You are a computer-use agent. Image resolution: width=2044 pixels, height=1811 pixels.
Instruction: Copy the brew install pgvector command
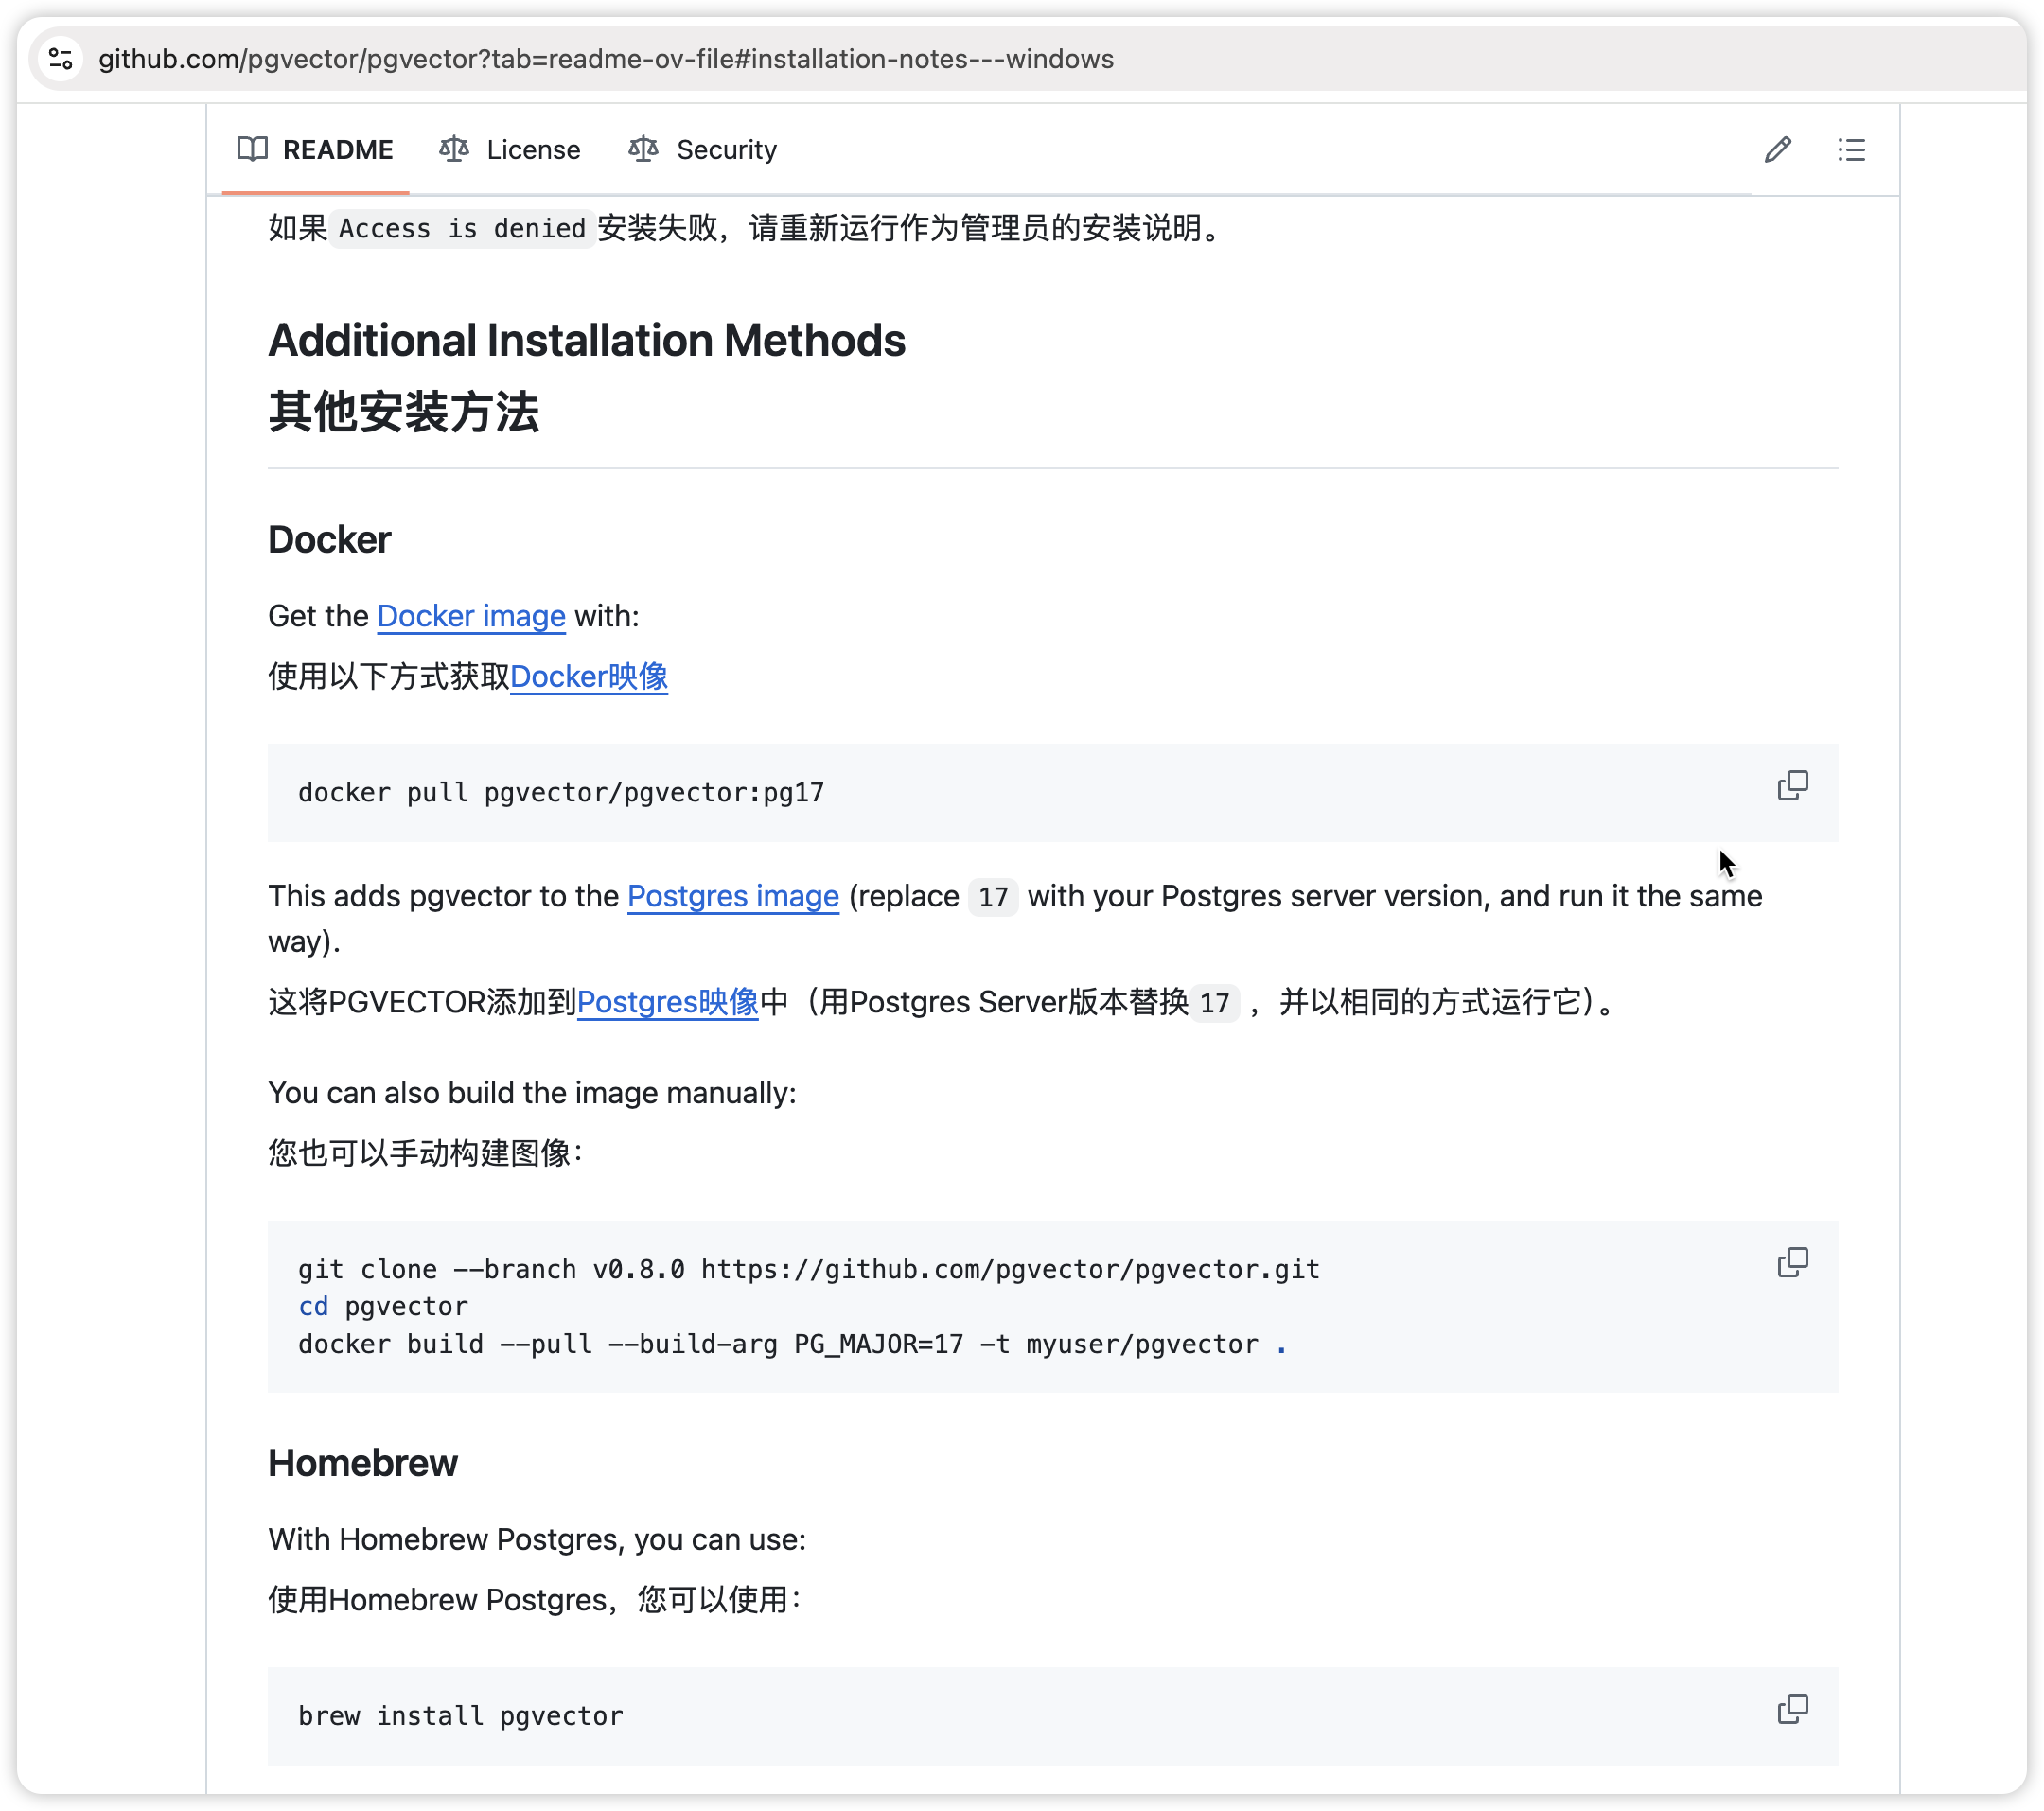coord(1792,1709)
